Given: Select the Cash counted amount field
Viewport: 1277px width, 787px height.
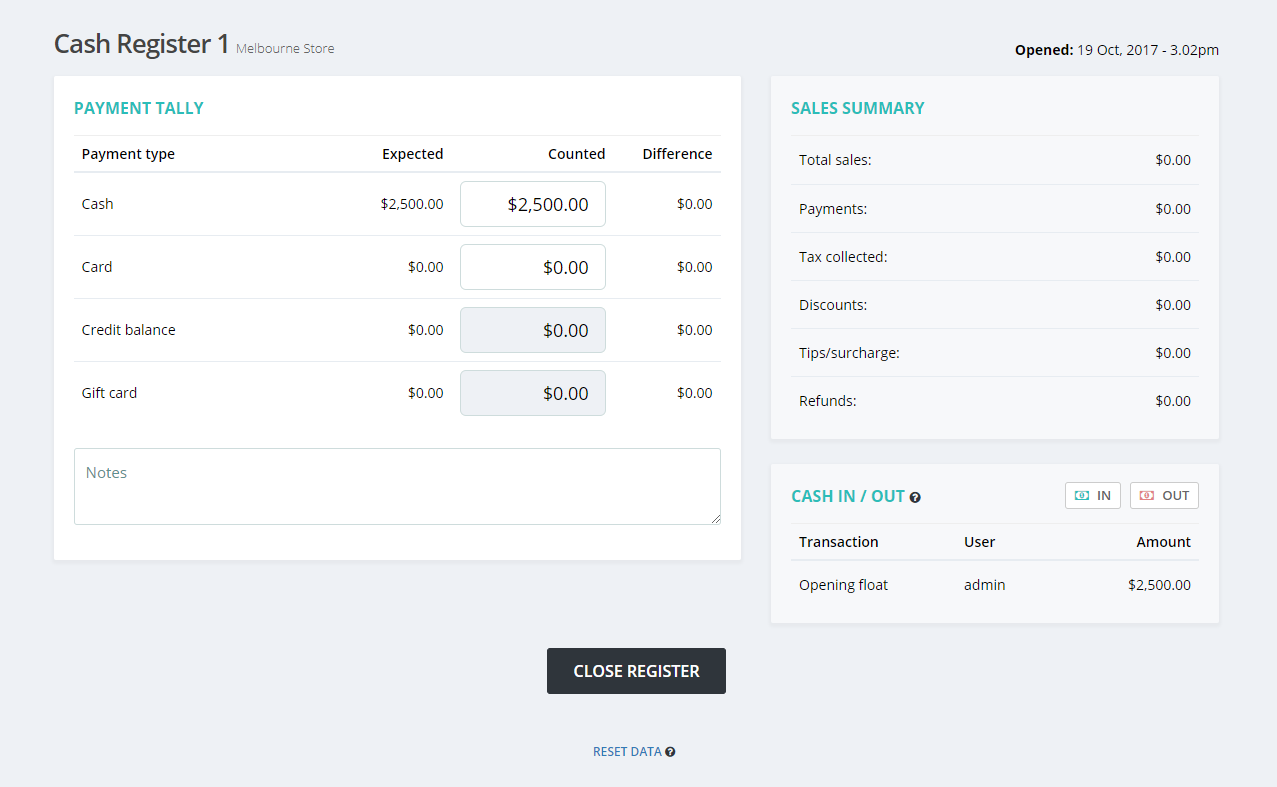Looking at the screenshot, I should pos(532,203).
